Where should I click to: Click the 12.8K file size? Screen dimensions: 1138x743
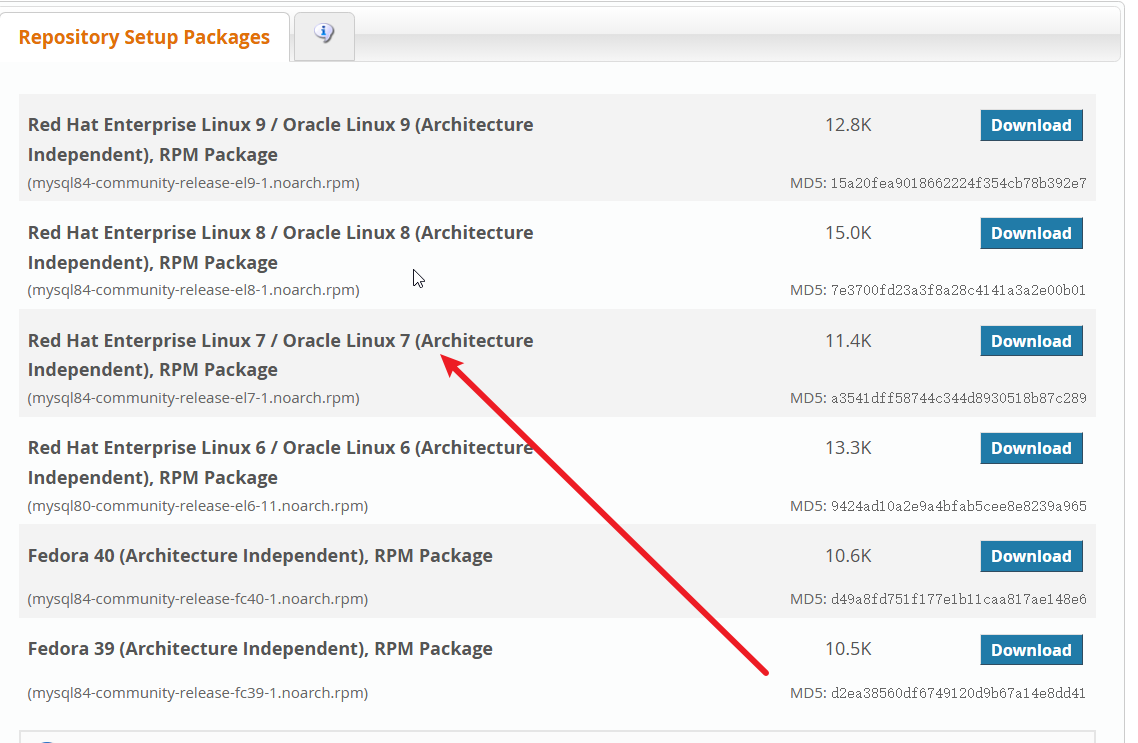tap(848, 125)
